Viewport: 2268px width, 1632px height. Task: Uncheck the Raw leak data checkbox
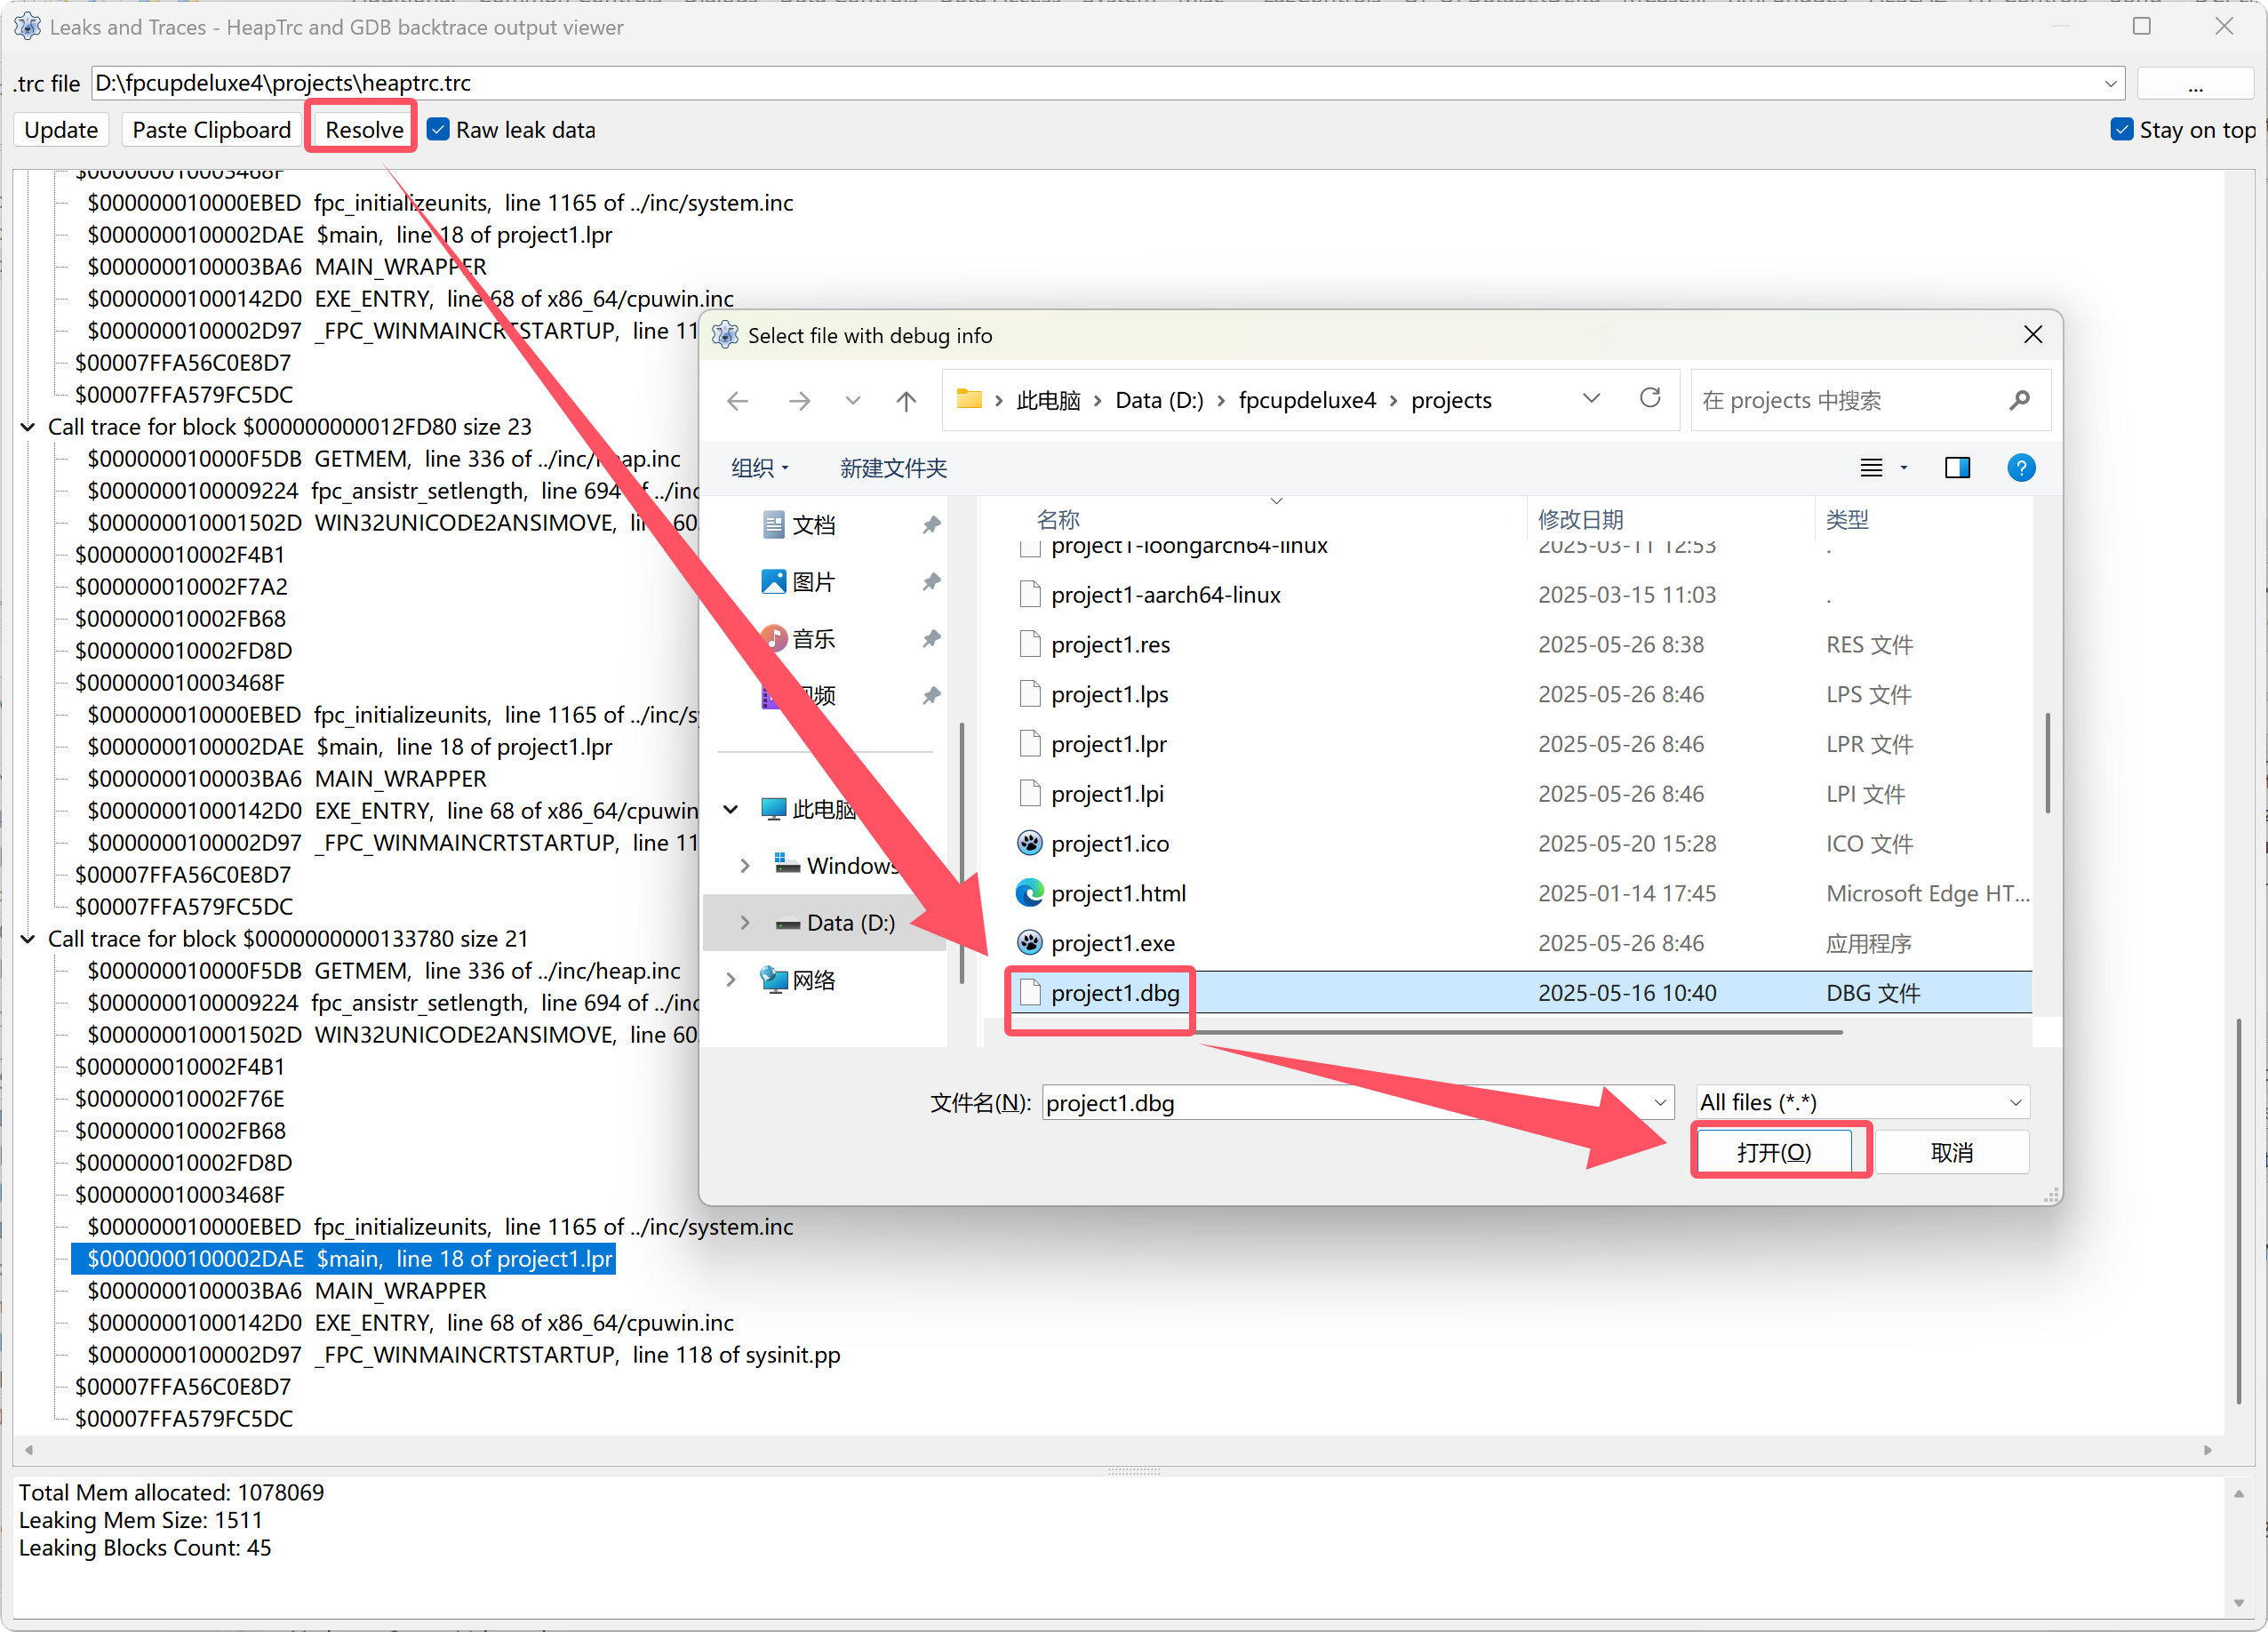(x=438, y=130)
